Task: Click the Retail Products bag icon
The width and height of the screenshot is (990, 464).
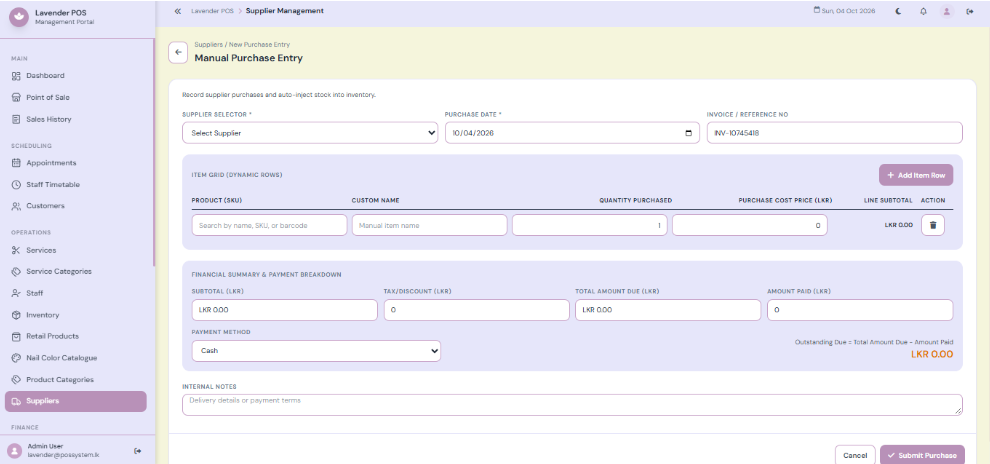Action: (x=16, y=336)
